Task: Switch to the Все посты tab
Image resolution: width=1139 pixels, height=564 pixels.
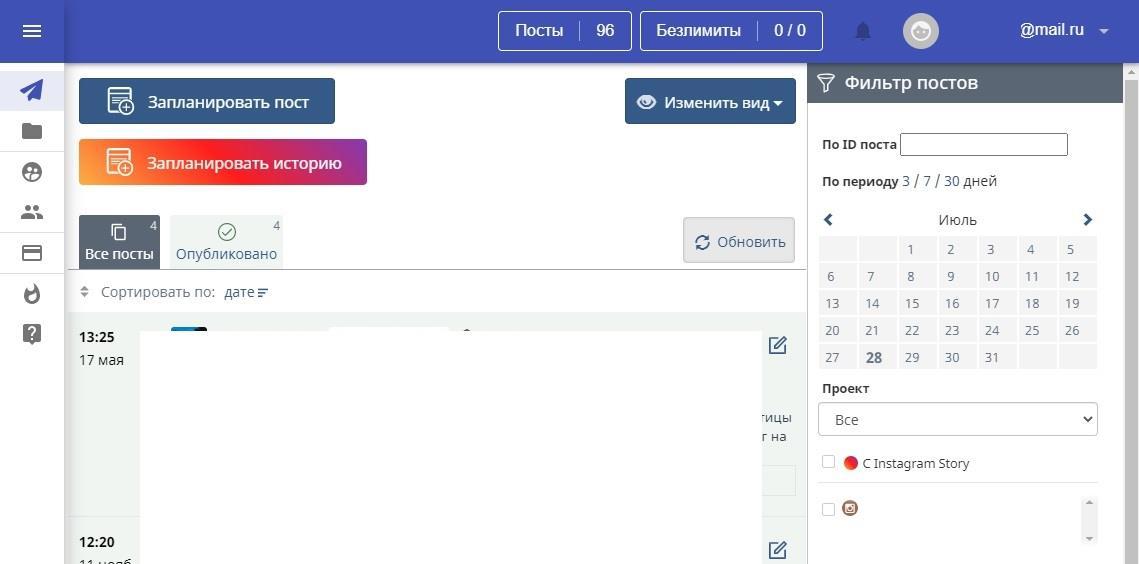Action: [119, 242]
